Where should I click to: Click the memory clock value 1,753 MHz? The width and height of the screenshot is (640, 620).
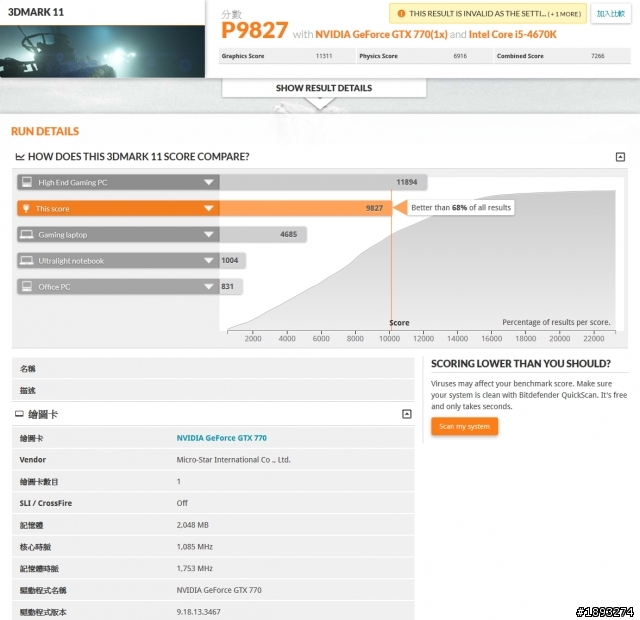[x=195, y=568]
